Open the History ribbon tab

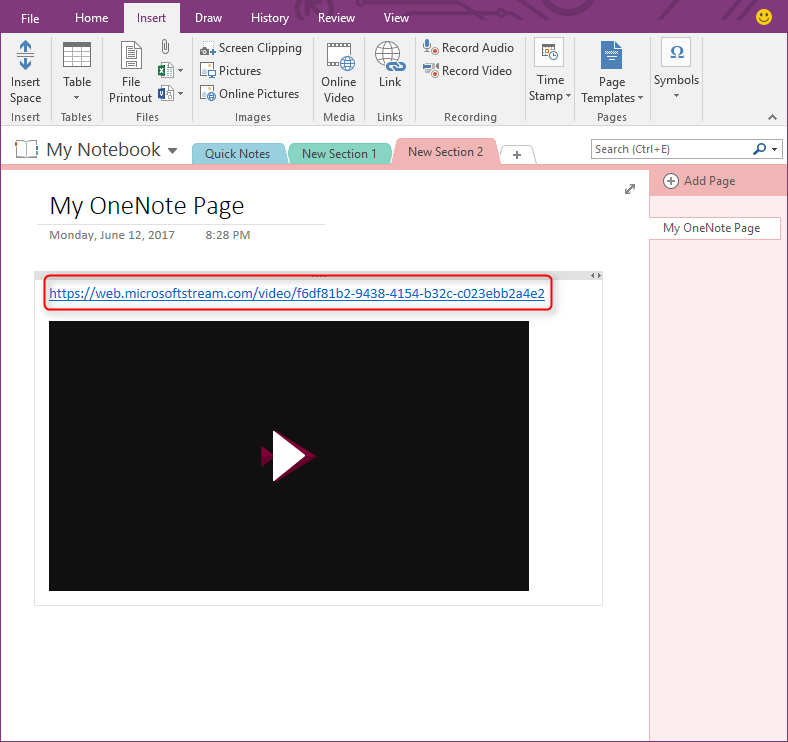270,18
